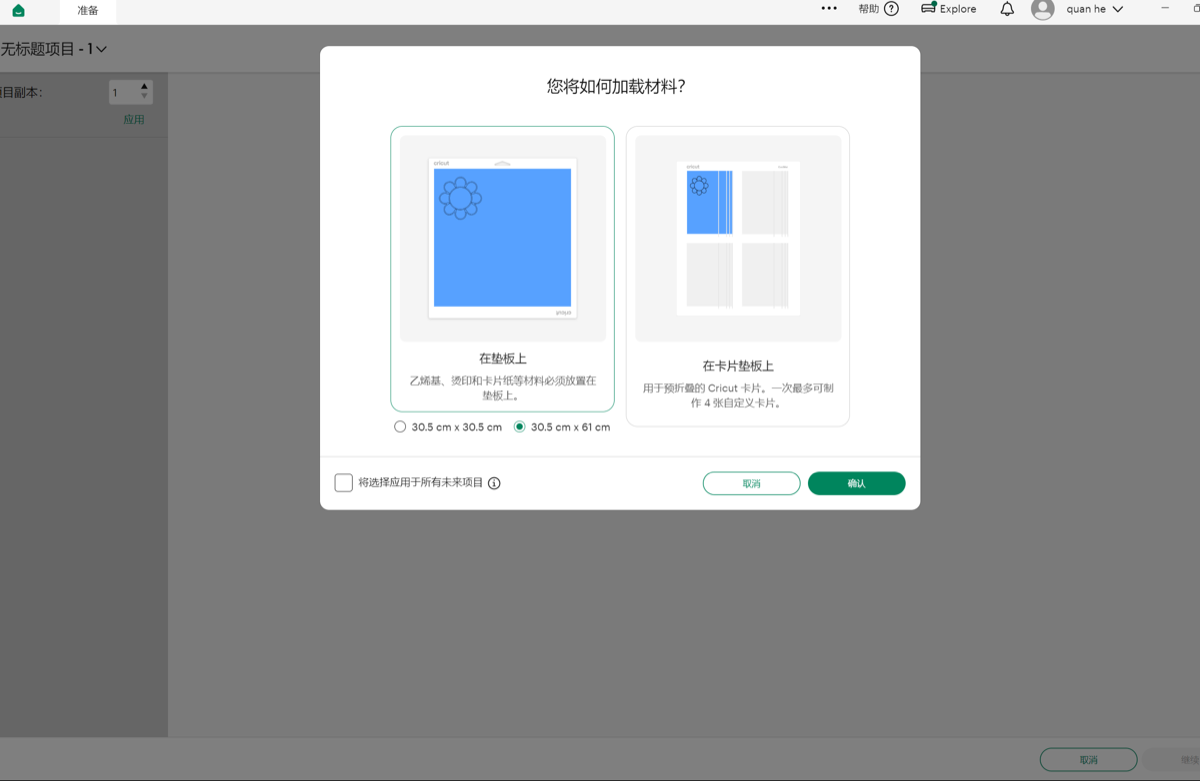Click 取消 in the bottom bar
Image resolution: width=1200 pixels, height=781 pixels.
(x=1088, y=760)
